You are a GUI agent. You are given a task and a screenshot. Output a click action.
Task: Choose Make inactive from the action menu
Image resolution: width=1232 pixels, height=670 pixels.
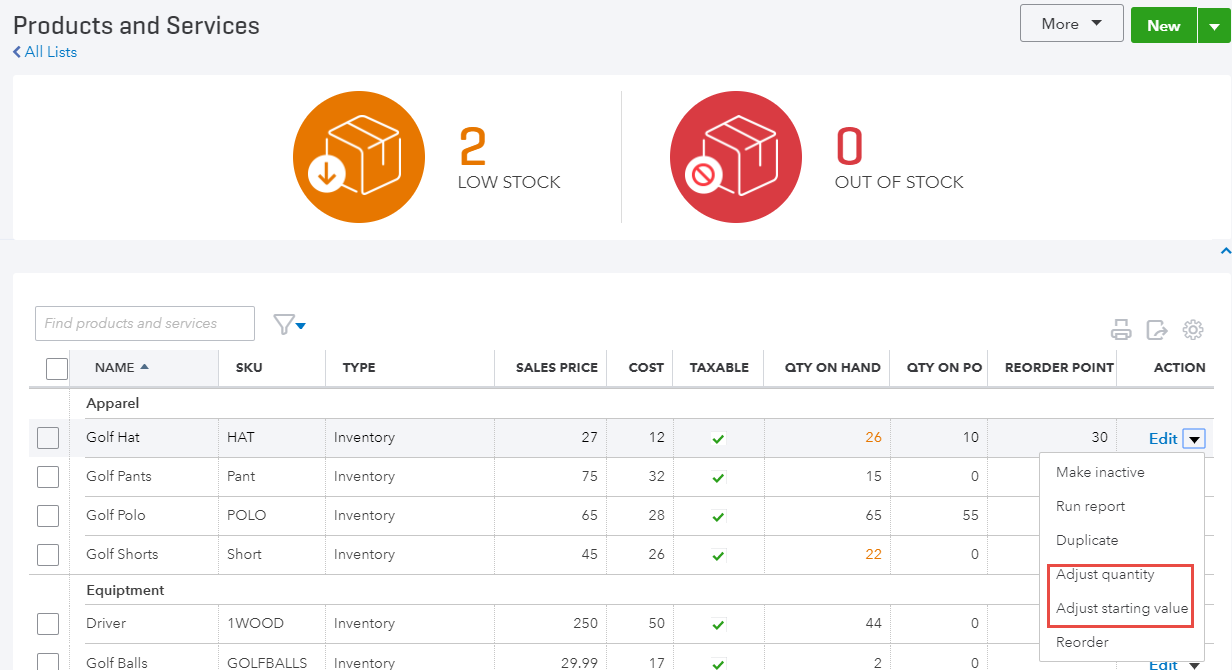1100,472
